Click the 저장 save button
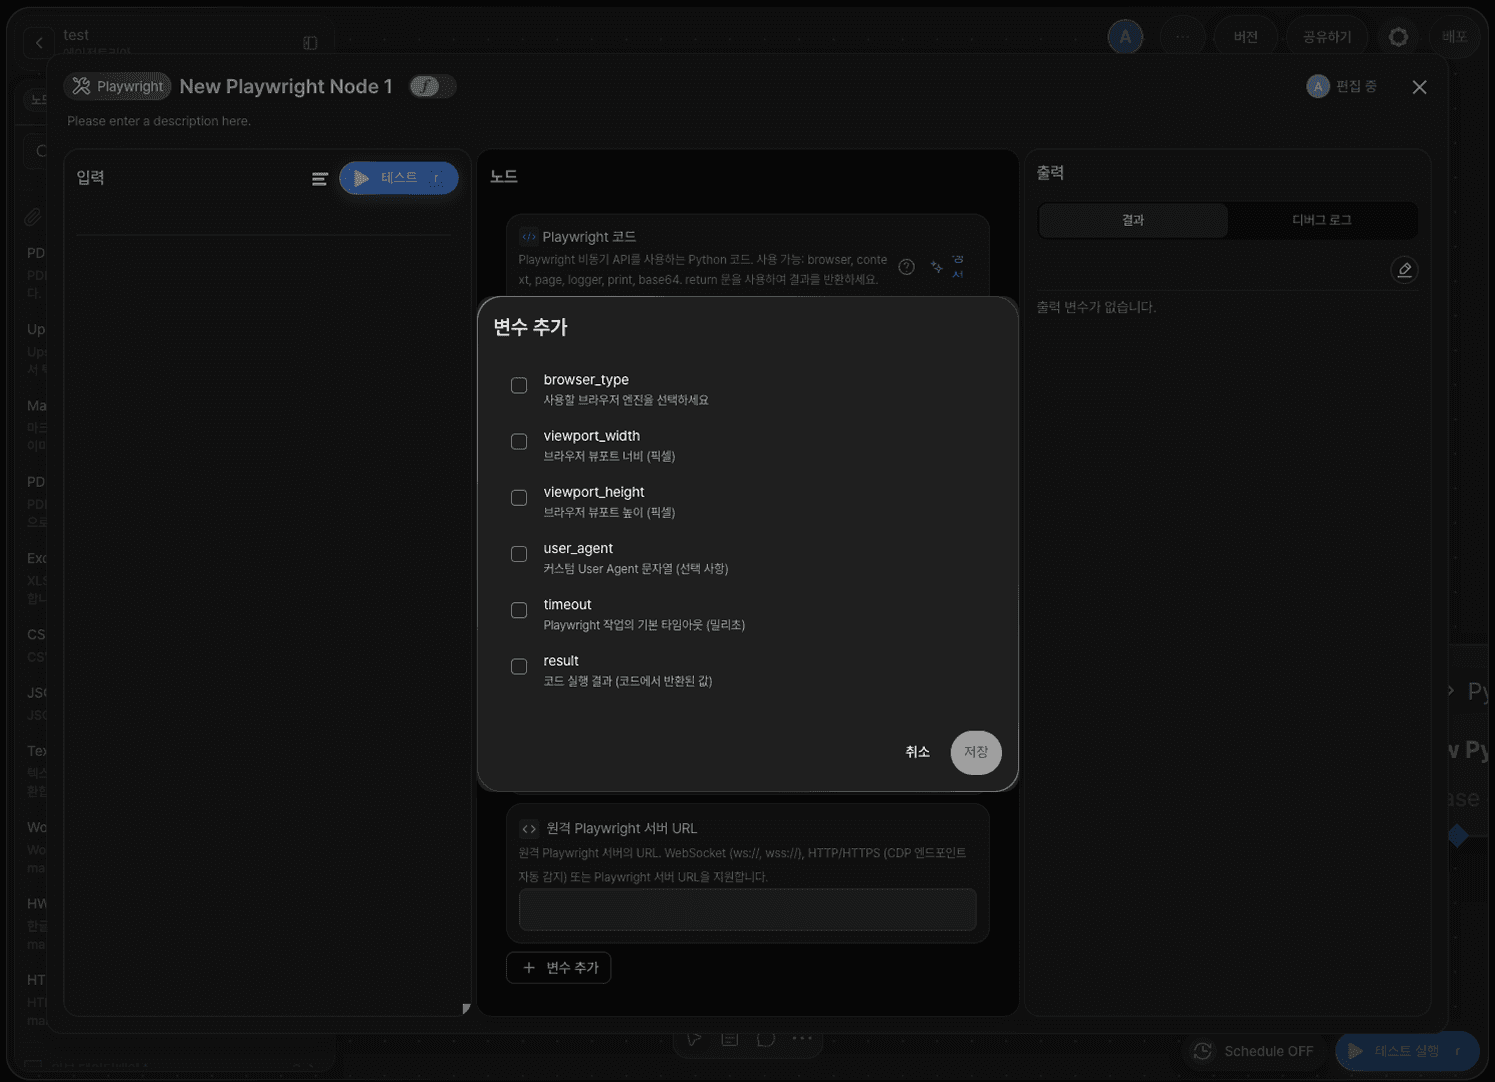Viewport: 1495px width, 1082px height. (x=976, y=752)
